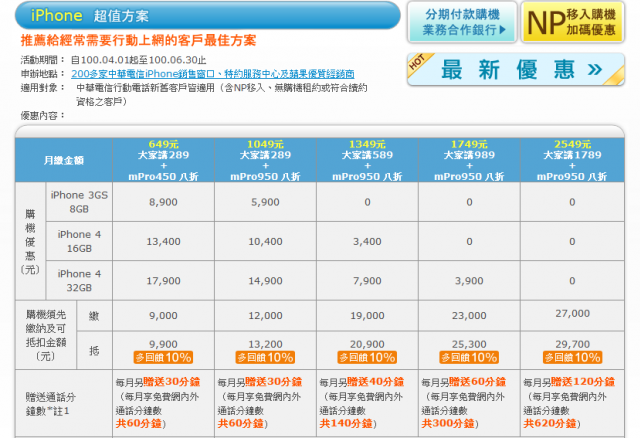Image resolution: width=640 pixels, height=438 pixels.
Task: Click the 2549元 plan column header
Action: 572,160
